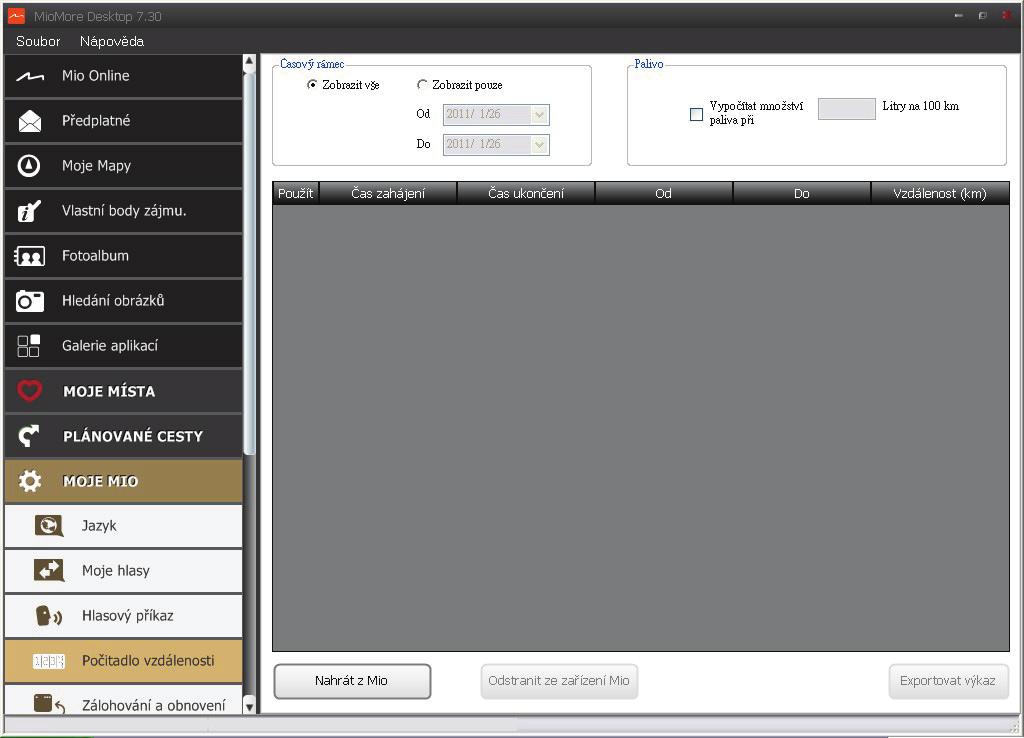Click the sidebar scroll up arrow
1024x738 pixels.
(x=249, y=62)
